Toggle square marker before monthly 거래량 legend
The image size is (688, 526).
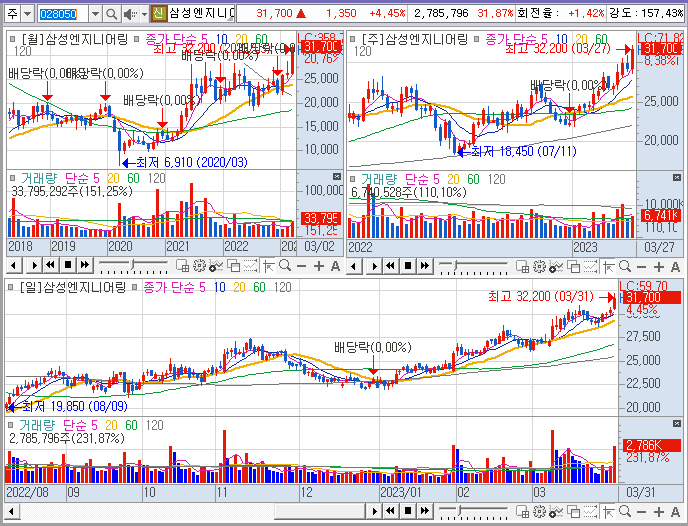coord(12,178)
